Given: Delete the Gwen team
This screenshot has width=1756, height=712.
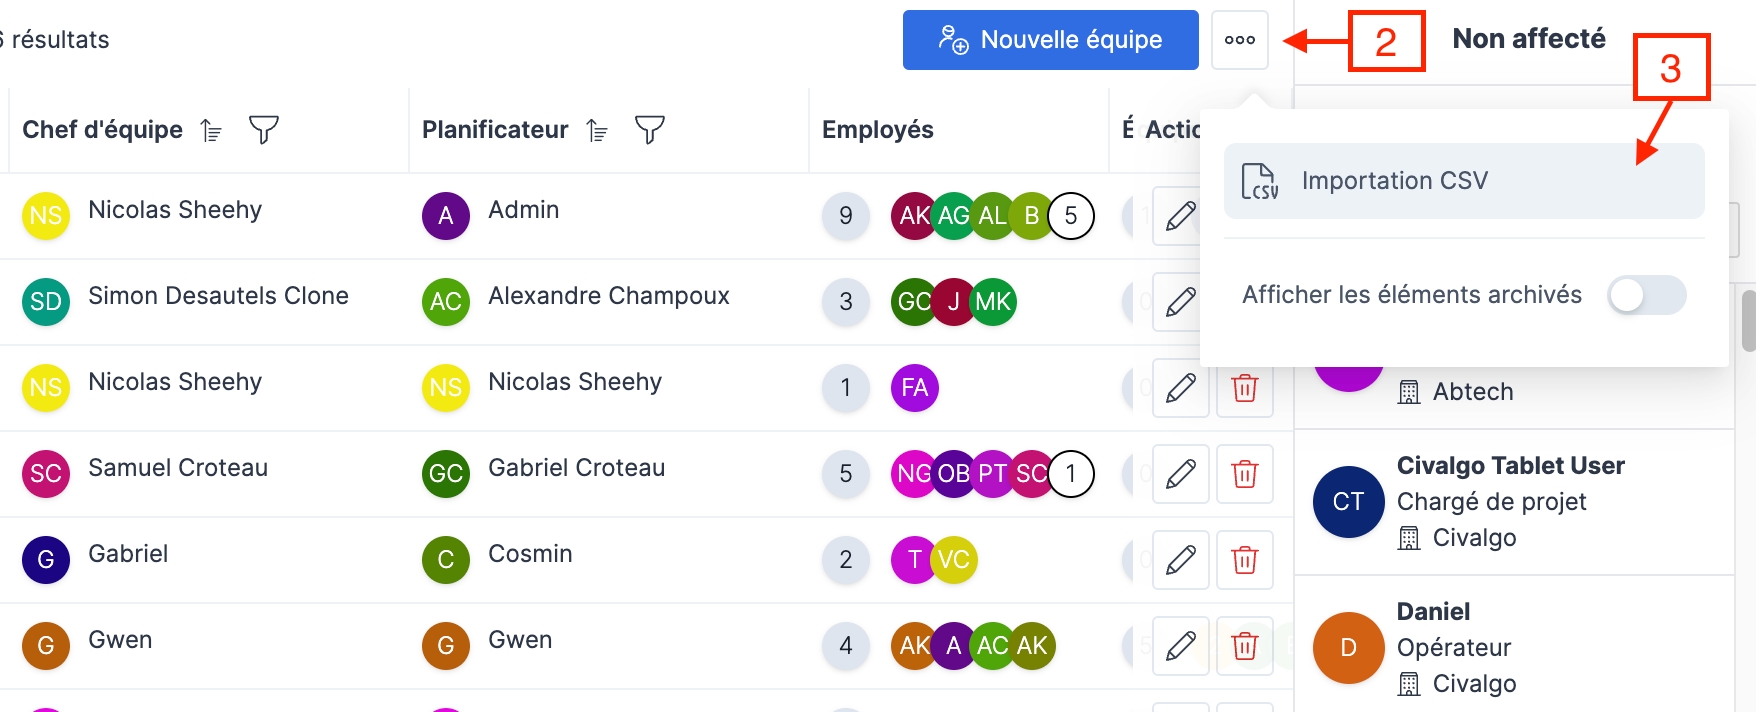Looking at the screenshot, I should click(x=1244, y=646).
